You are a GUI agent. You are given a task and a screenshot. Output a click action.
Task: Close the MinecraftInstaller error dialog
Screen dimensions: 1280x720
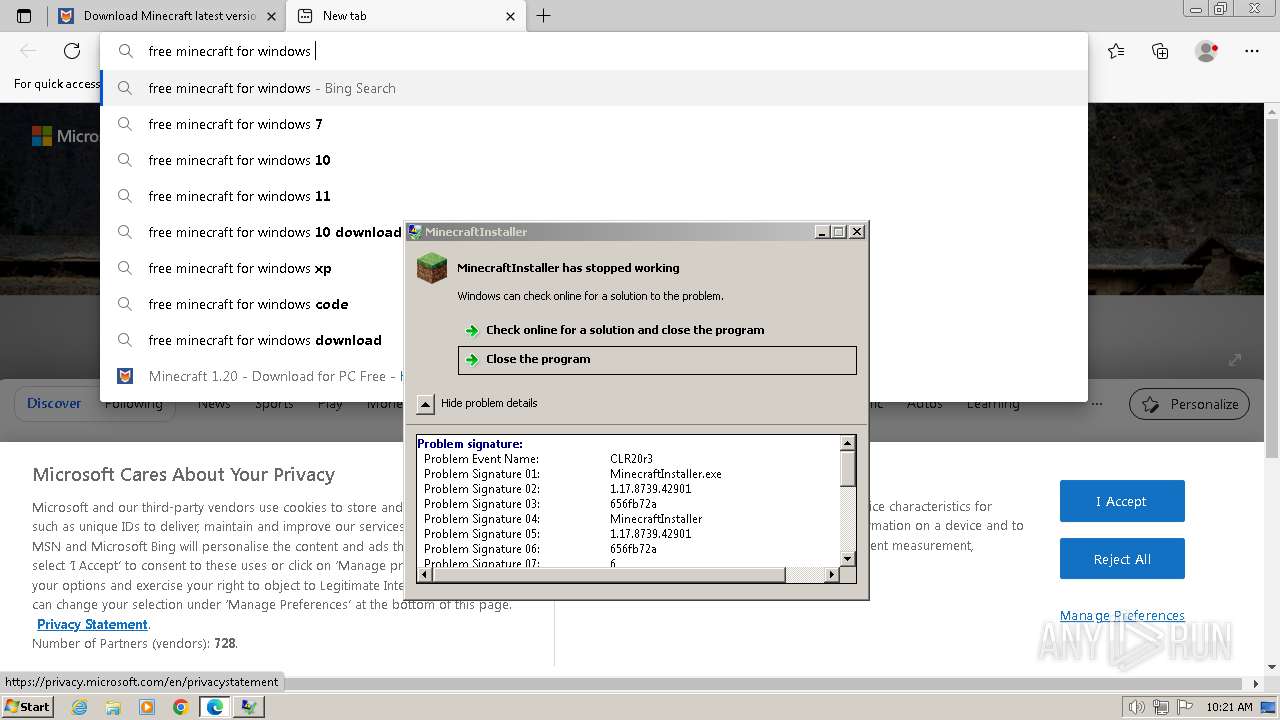point(856,232)
